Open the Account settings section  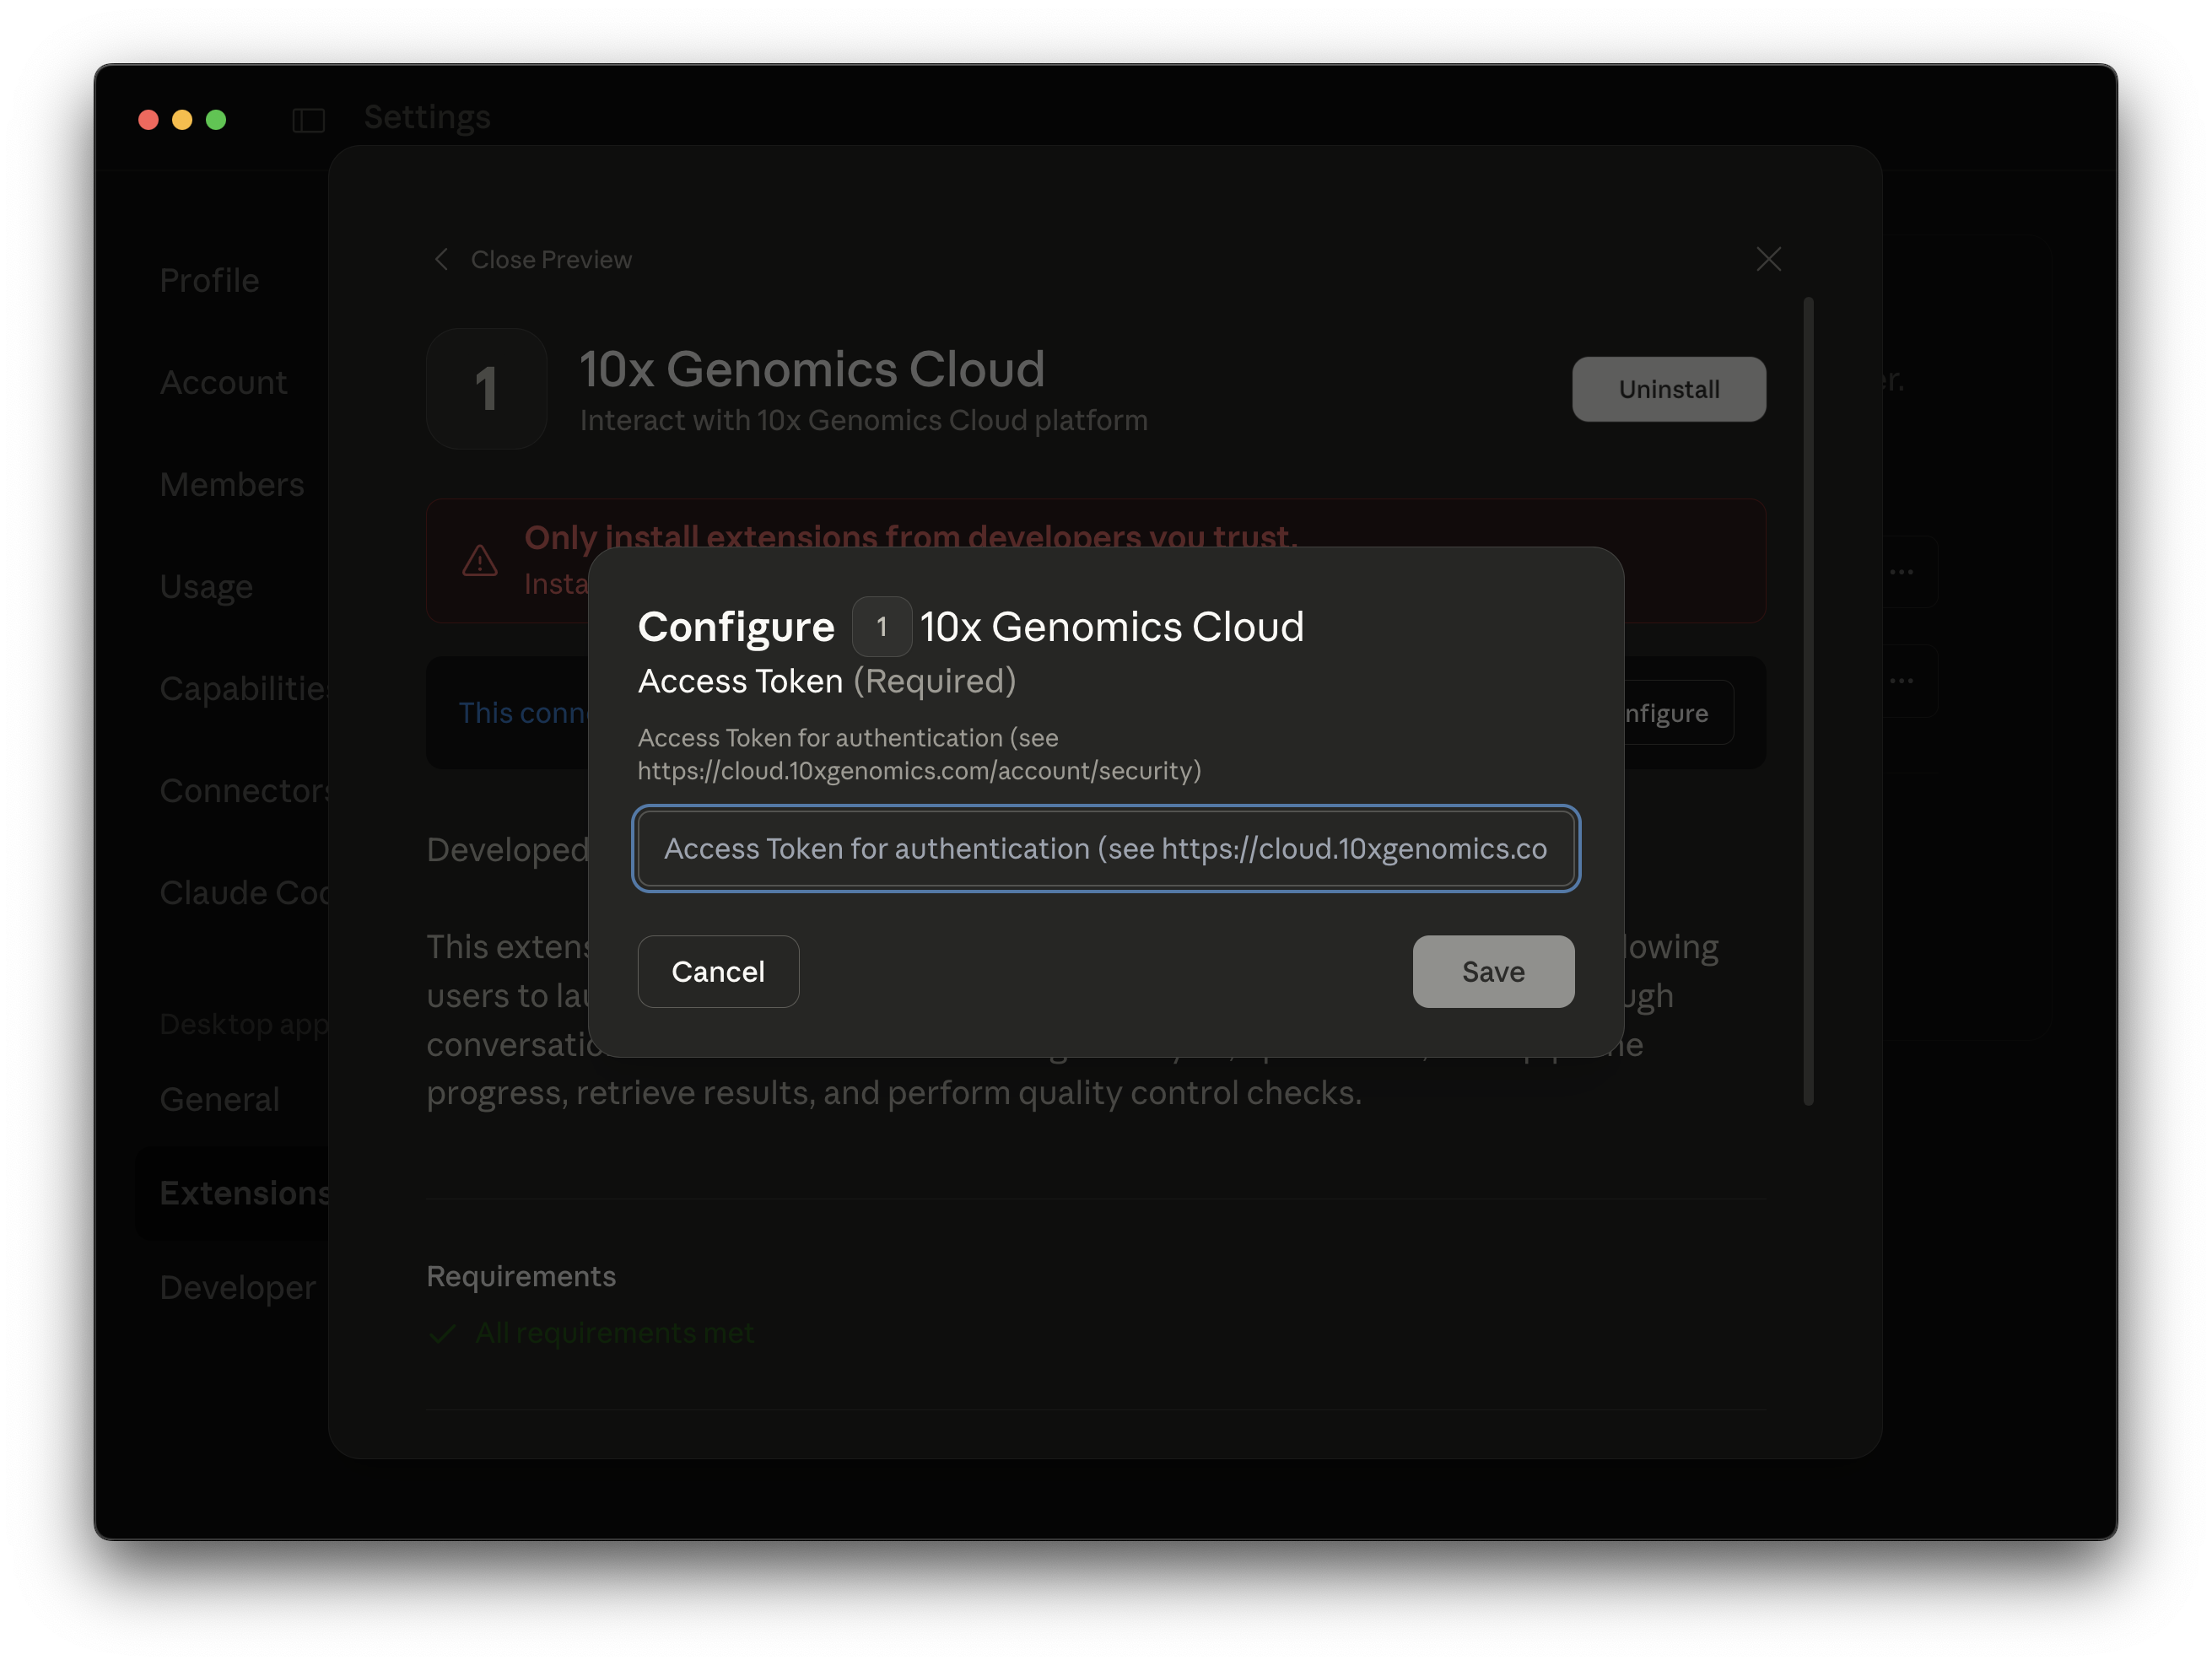223,382
